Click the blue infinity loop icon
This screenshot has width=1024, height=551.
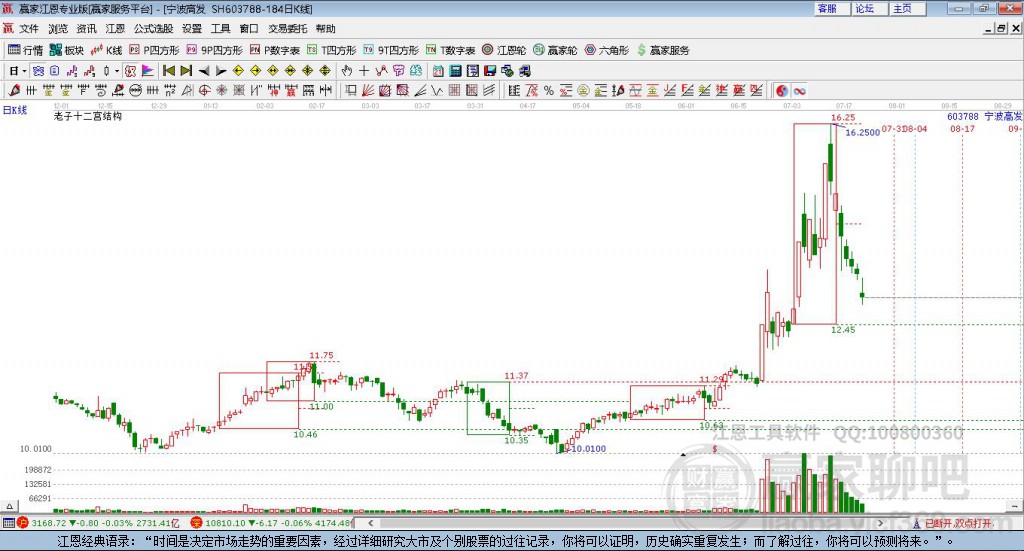point(799,91)
